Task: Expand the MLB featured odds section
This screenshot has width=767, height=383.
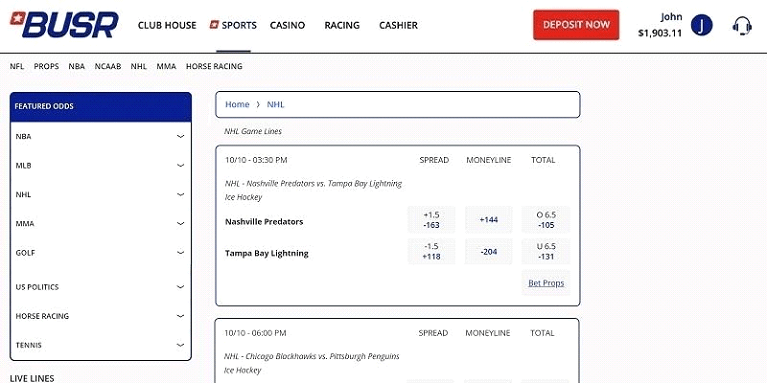Action: coord(180,165)
